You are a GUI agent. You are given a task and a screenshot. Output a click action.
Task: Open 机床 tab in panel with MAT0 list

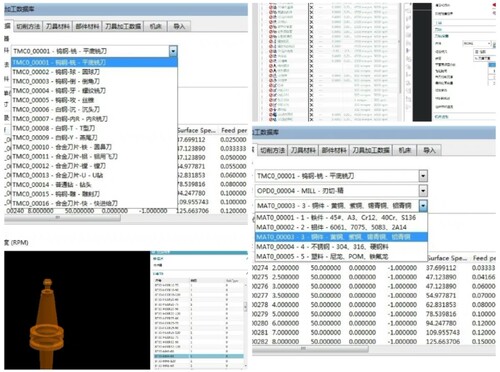click(404, 150)
